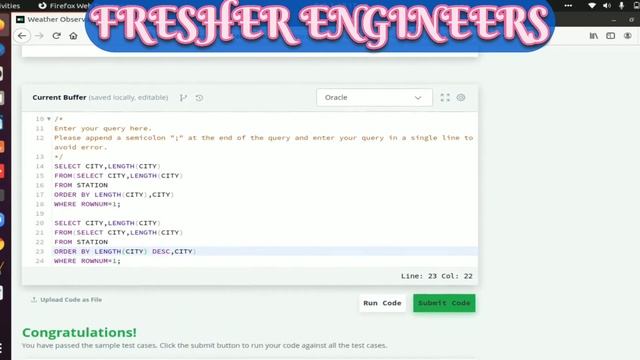This screenshot has height=360, width=640.
Task: Click the network indicator in the top bar
Action: (x=592, y=5)
